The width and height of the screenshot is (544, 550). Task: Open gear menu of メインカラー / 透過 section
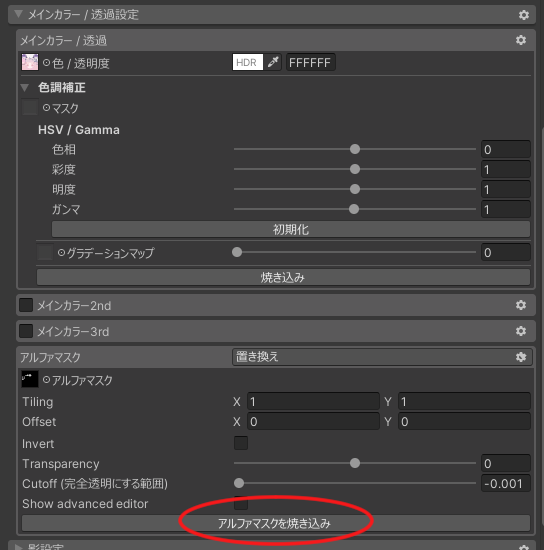click(x=521, y=40)
